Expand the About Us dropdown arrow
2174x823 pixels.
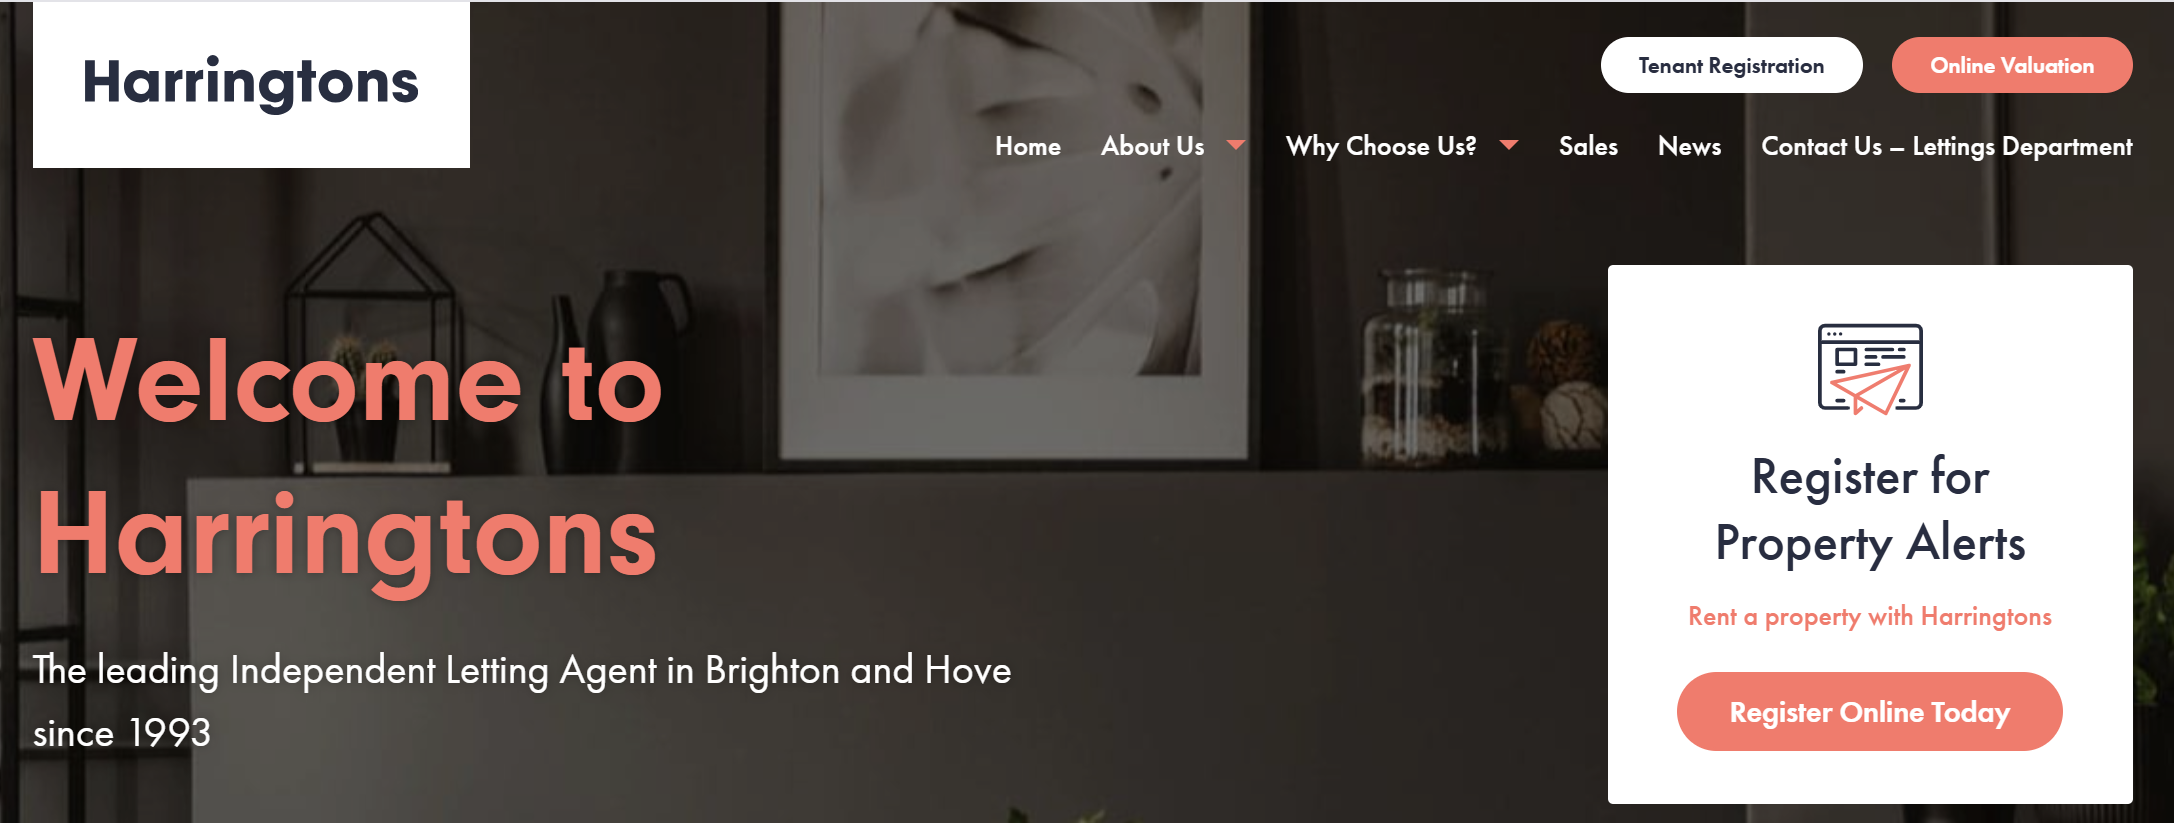(1236, 146)
